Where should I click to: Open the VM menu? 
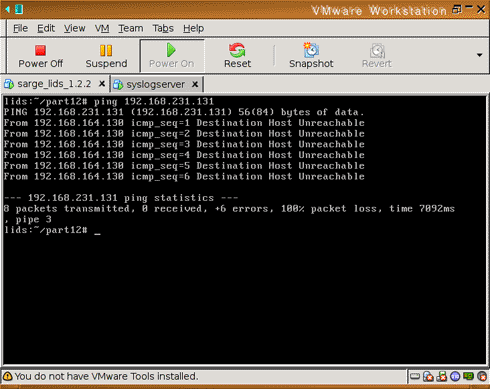tap(102, 28)
